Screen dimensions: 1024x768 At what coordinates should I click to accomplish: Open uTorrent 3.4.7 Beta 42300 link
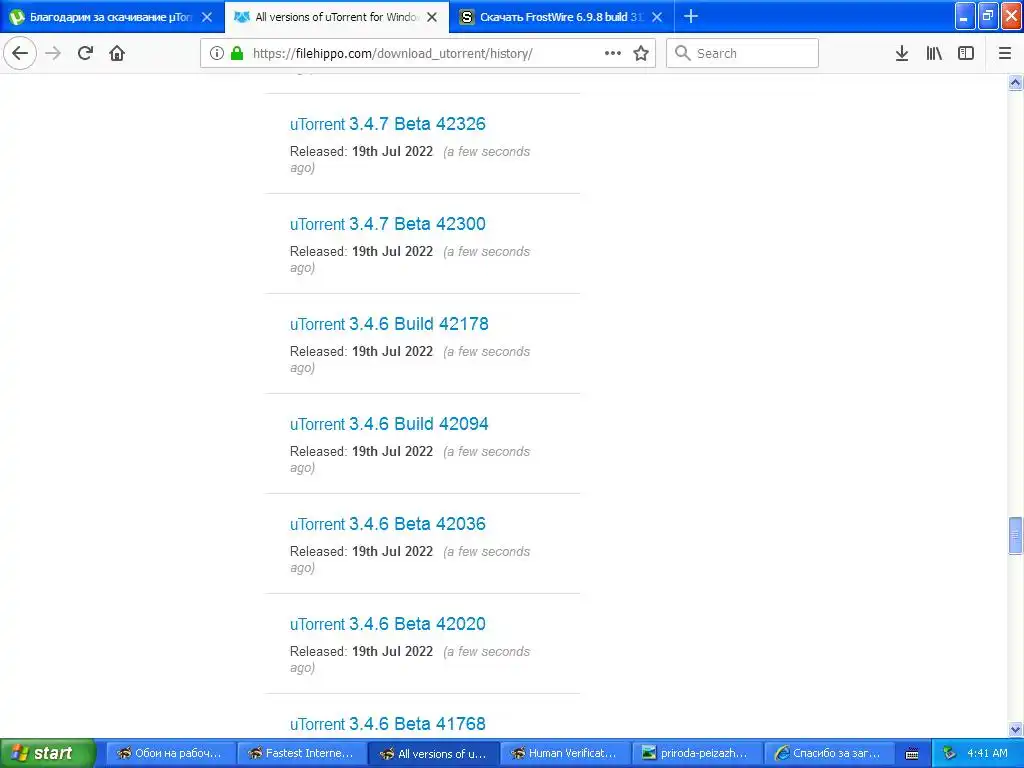[x=388, y=223]
